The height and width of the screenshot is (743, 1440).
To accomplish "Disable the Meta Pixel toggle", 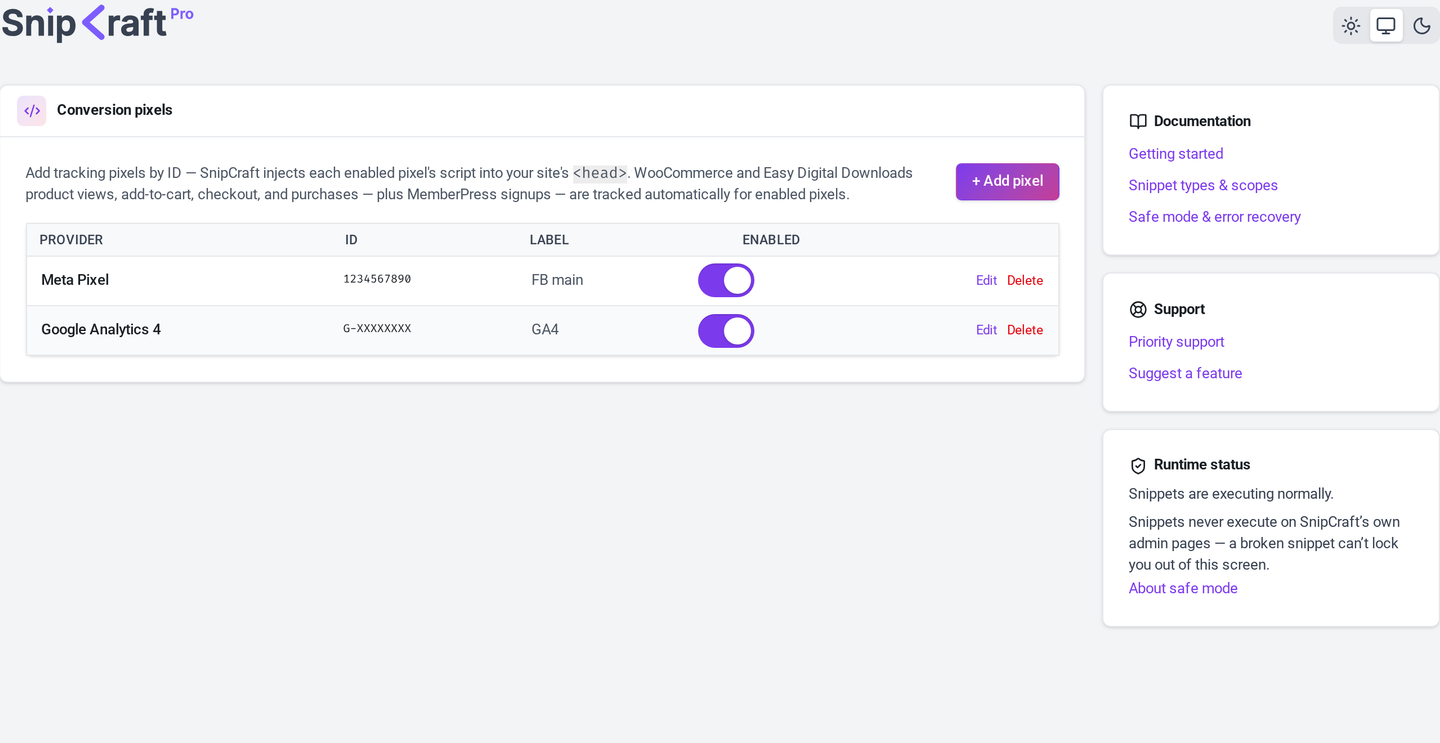I will 726,281.
